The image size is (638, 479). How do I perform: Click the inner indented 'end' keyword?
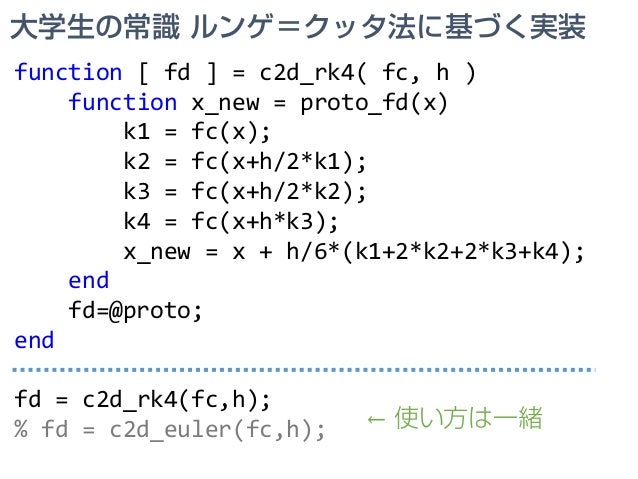[x=89, y=280]
